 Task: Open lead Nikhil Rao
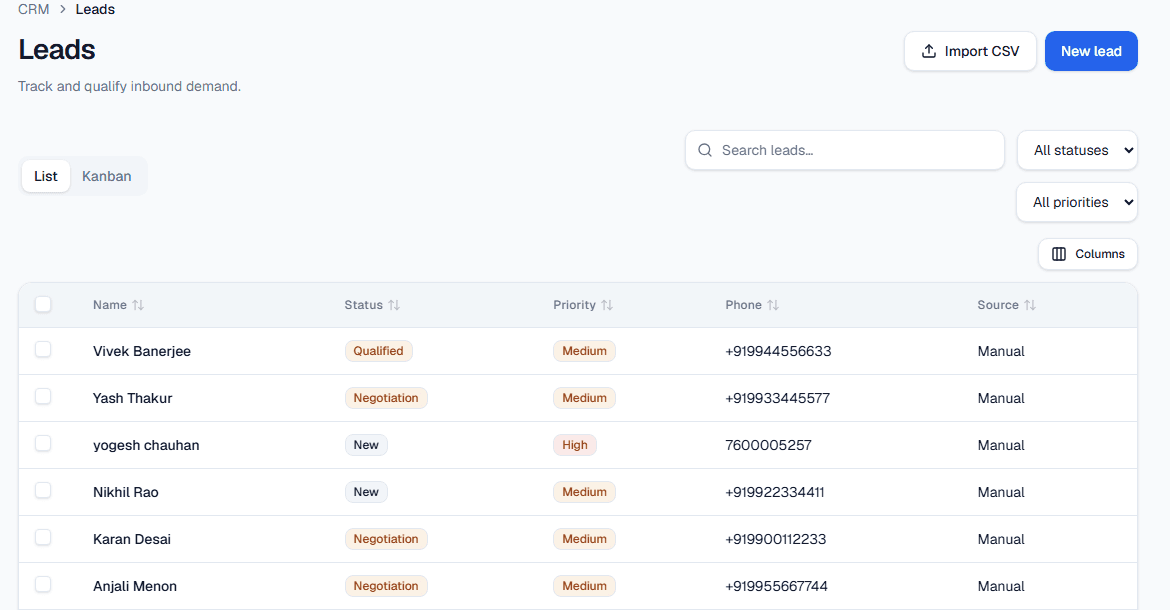tap(125, 492)
